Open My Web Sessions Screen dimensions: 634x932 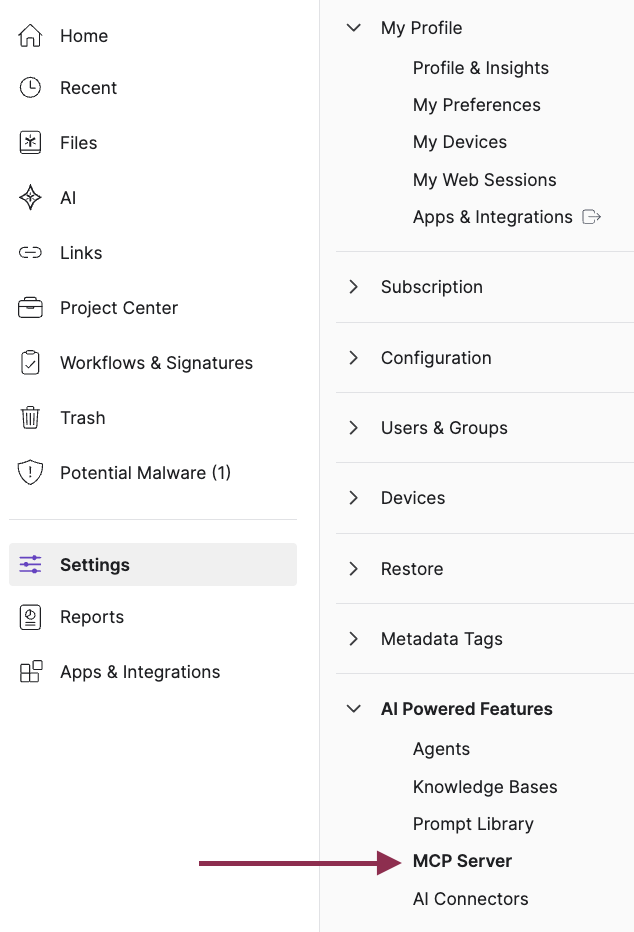485,180
